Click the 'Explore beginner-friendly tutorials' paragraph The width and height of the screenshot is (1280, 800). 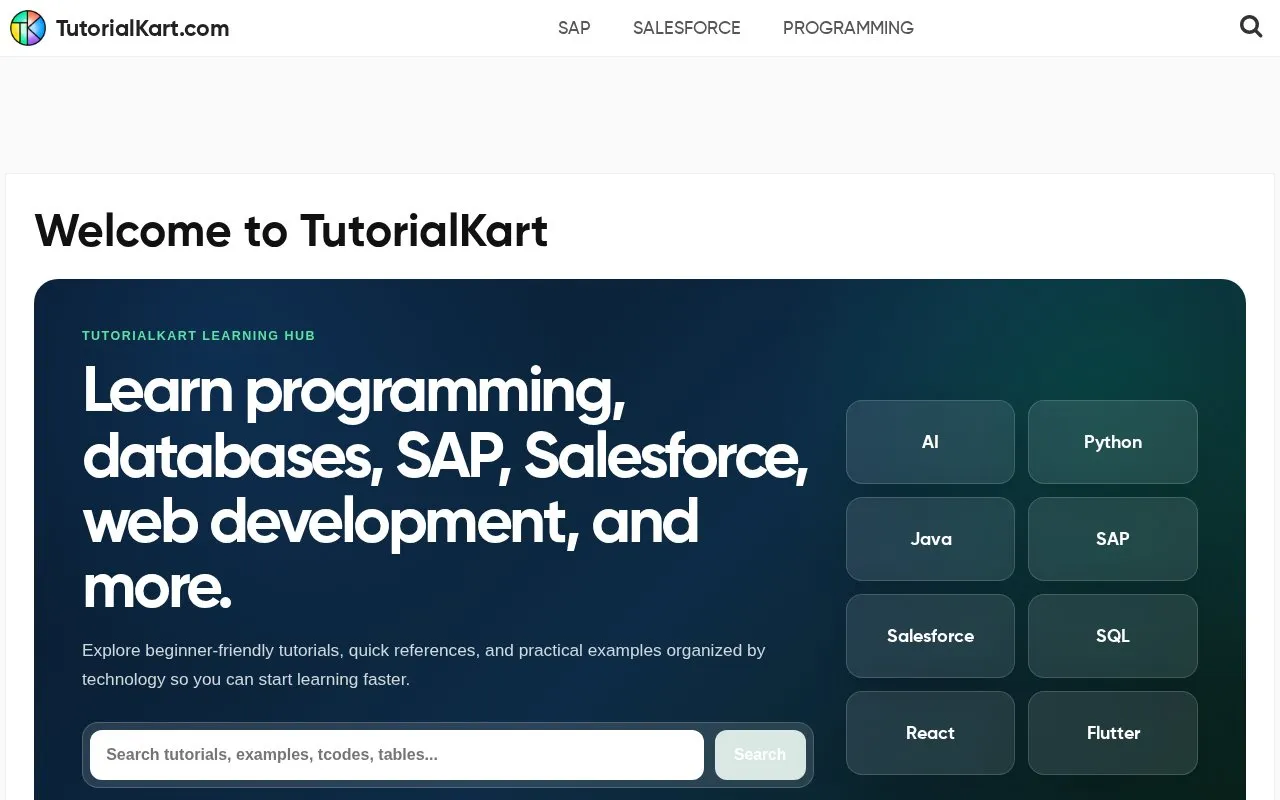coord(424,665)
